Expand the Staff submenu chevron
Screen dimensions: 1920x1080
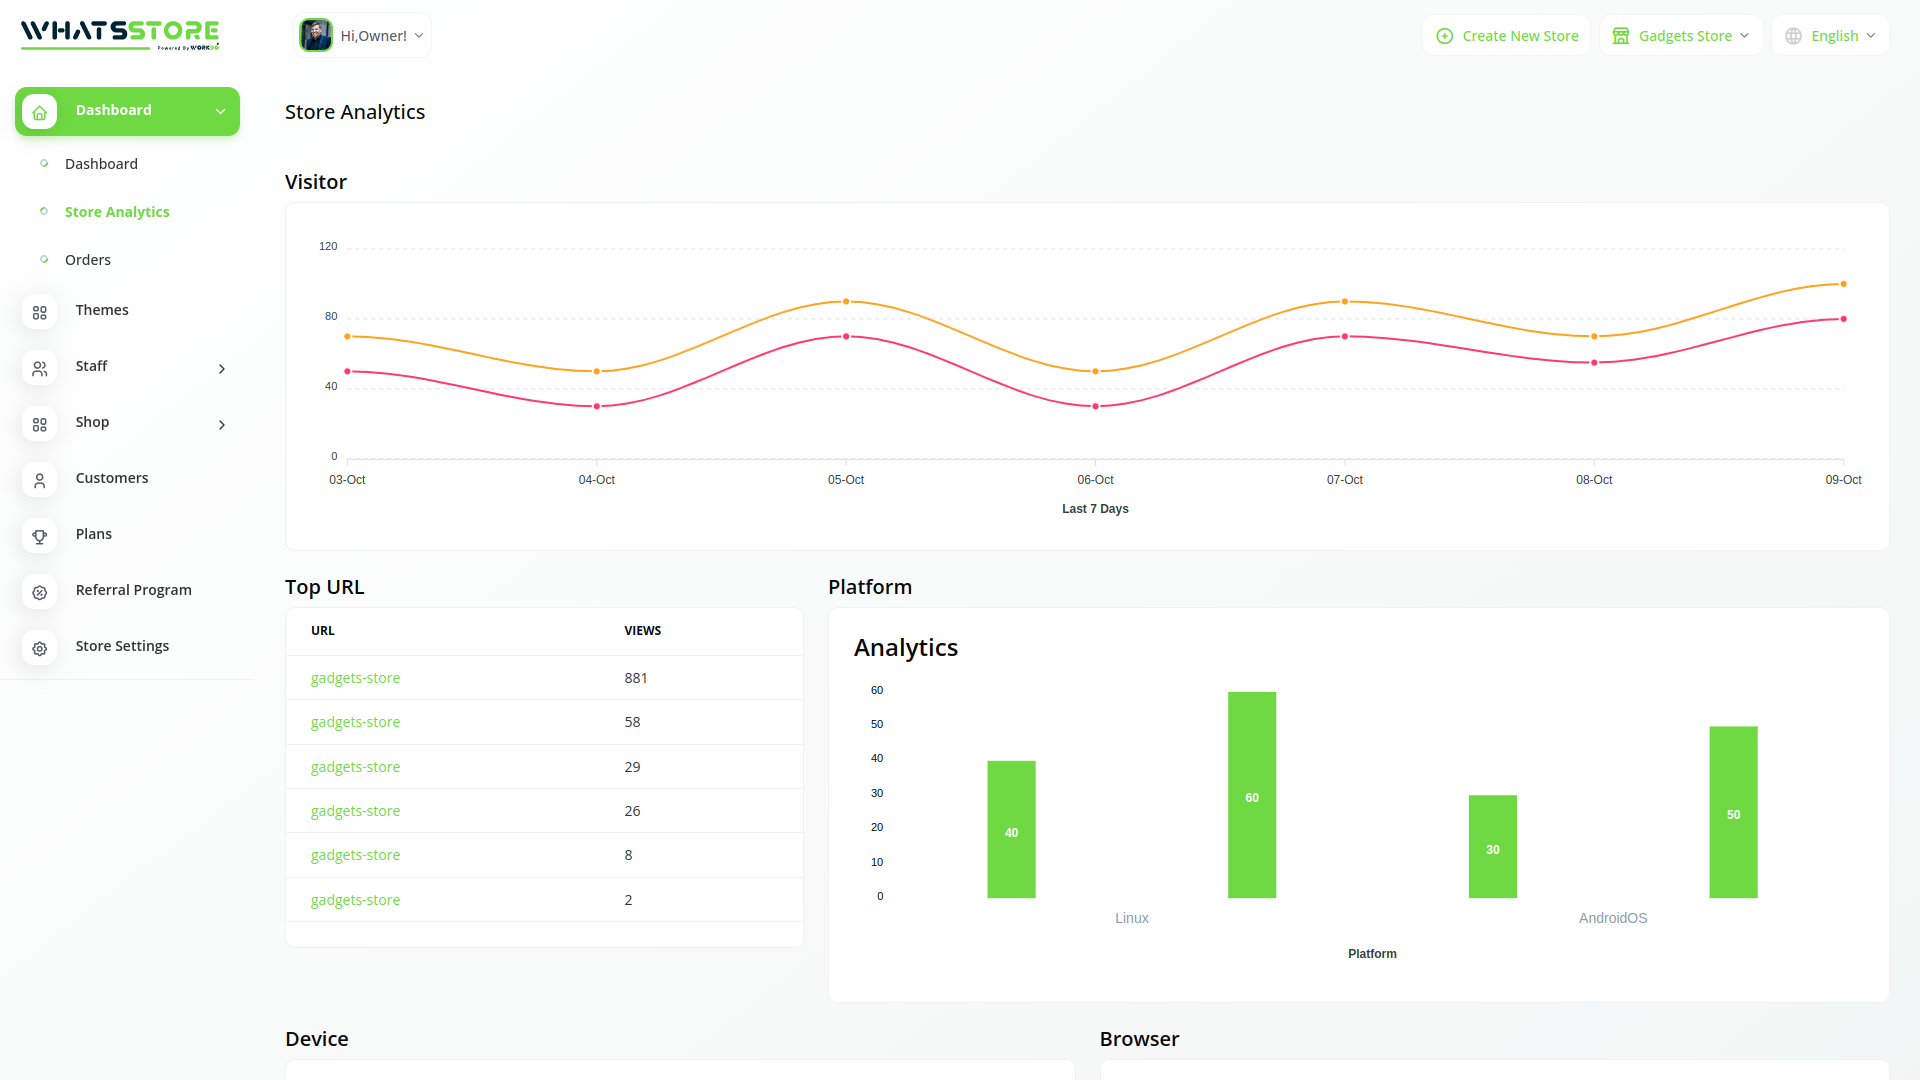222,369
